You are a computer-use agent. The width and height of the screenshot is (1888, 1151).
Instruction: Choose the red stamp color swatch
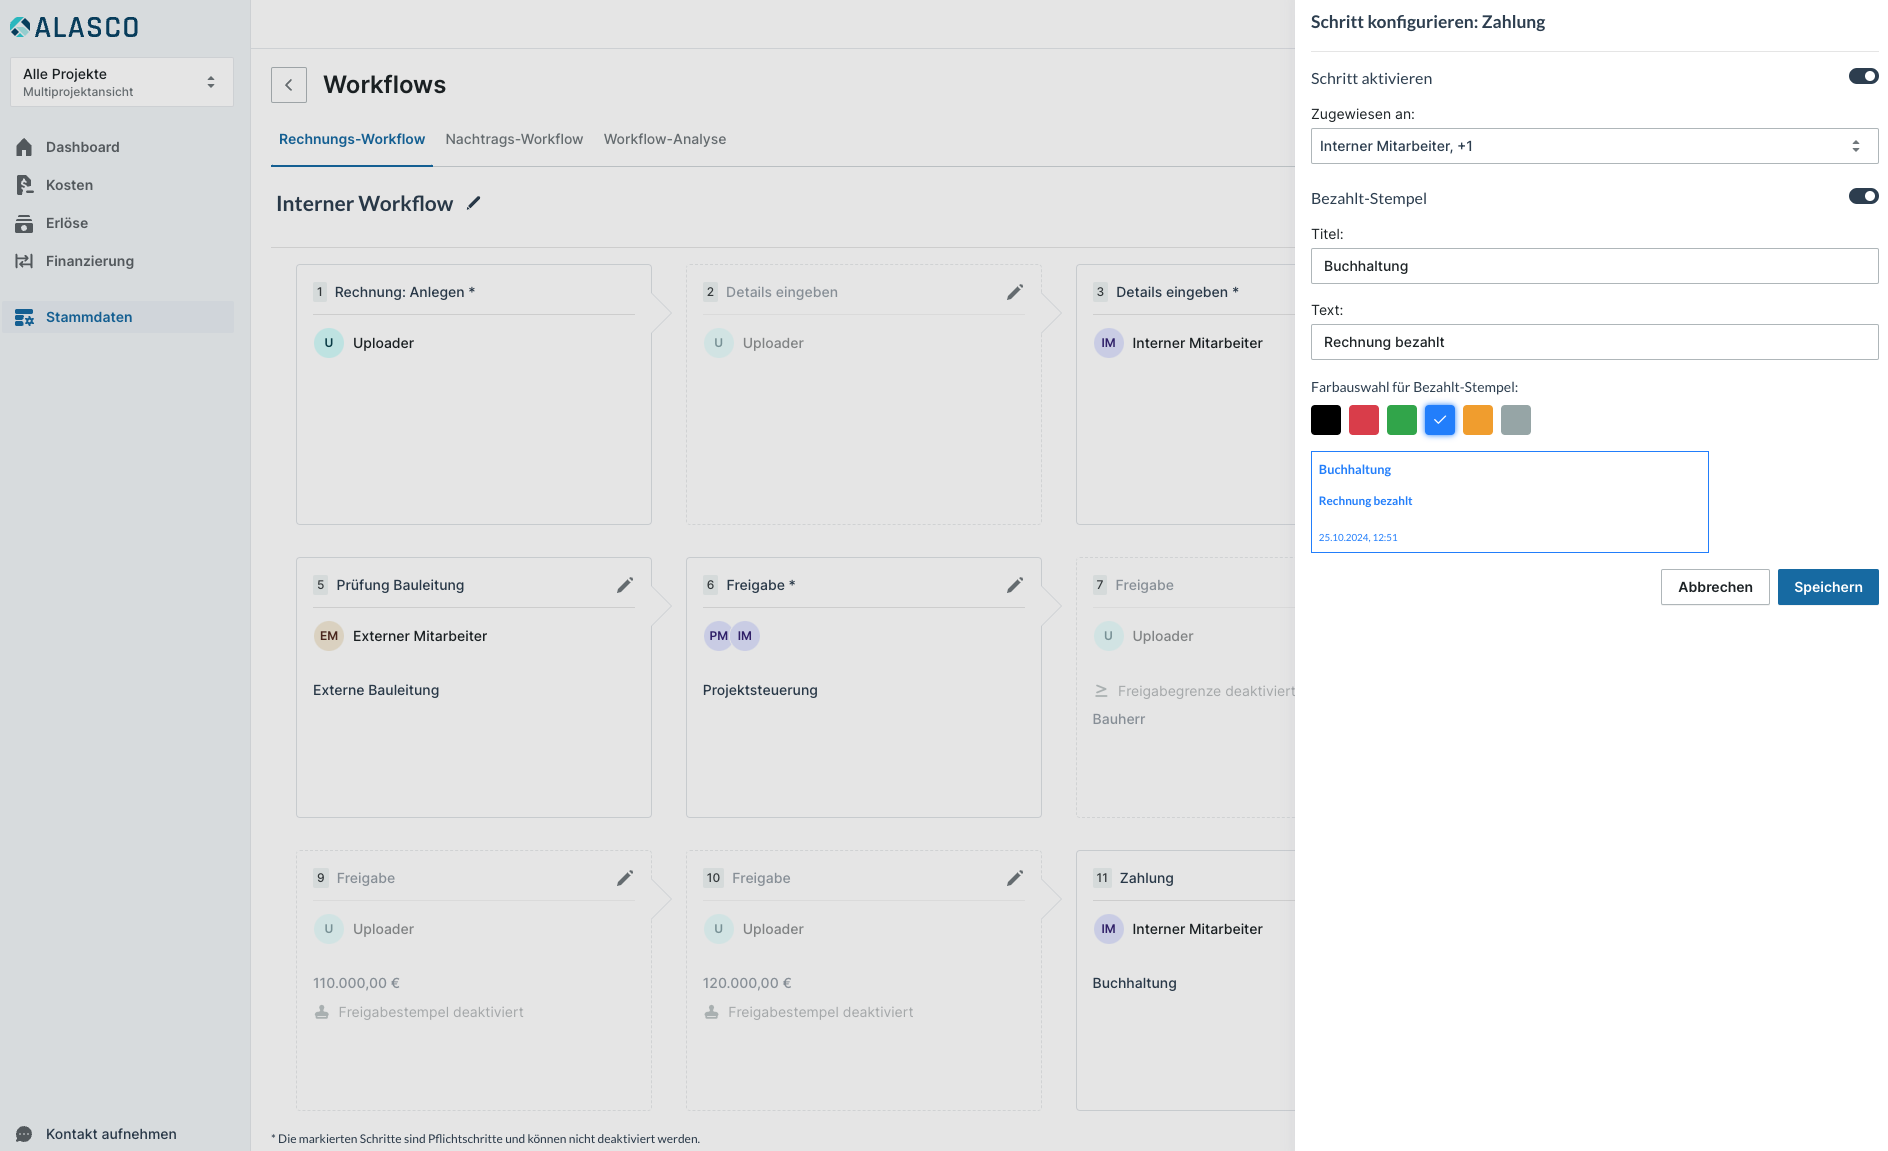tap(1363, 420)
